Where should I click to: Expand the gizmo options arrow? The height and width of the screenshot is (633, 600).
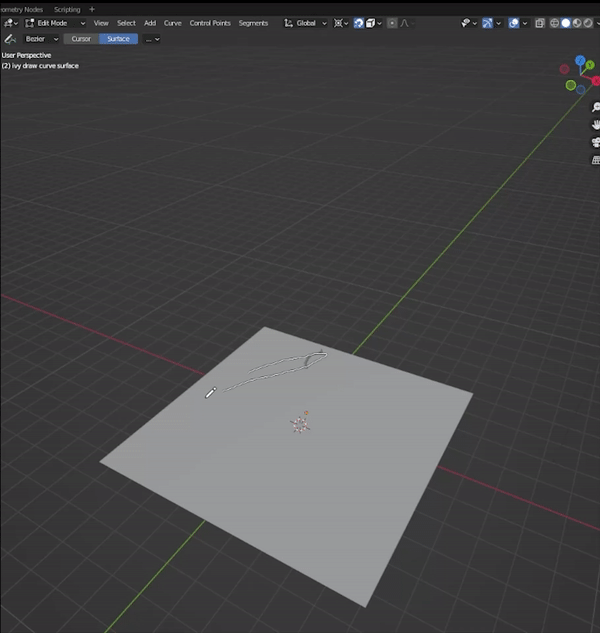[499, 23]
